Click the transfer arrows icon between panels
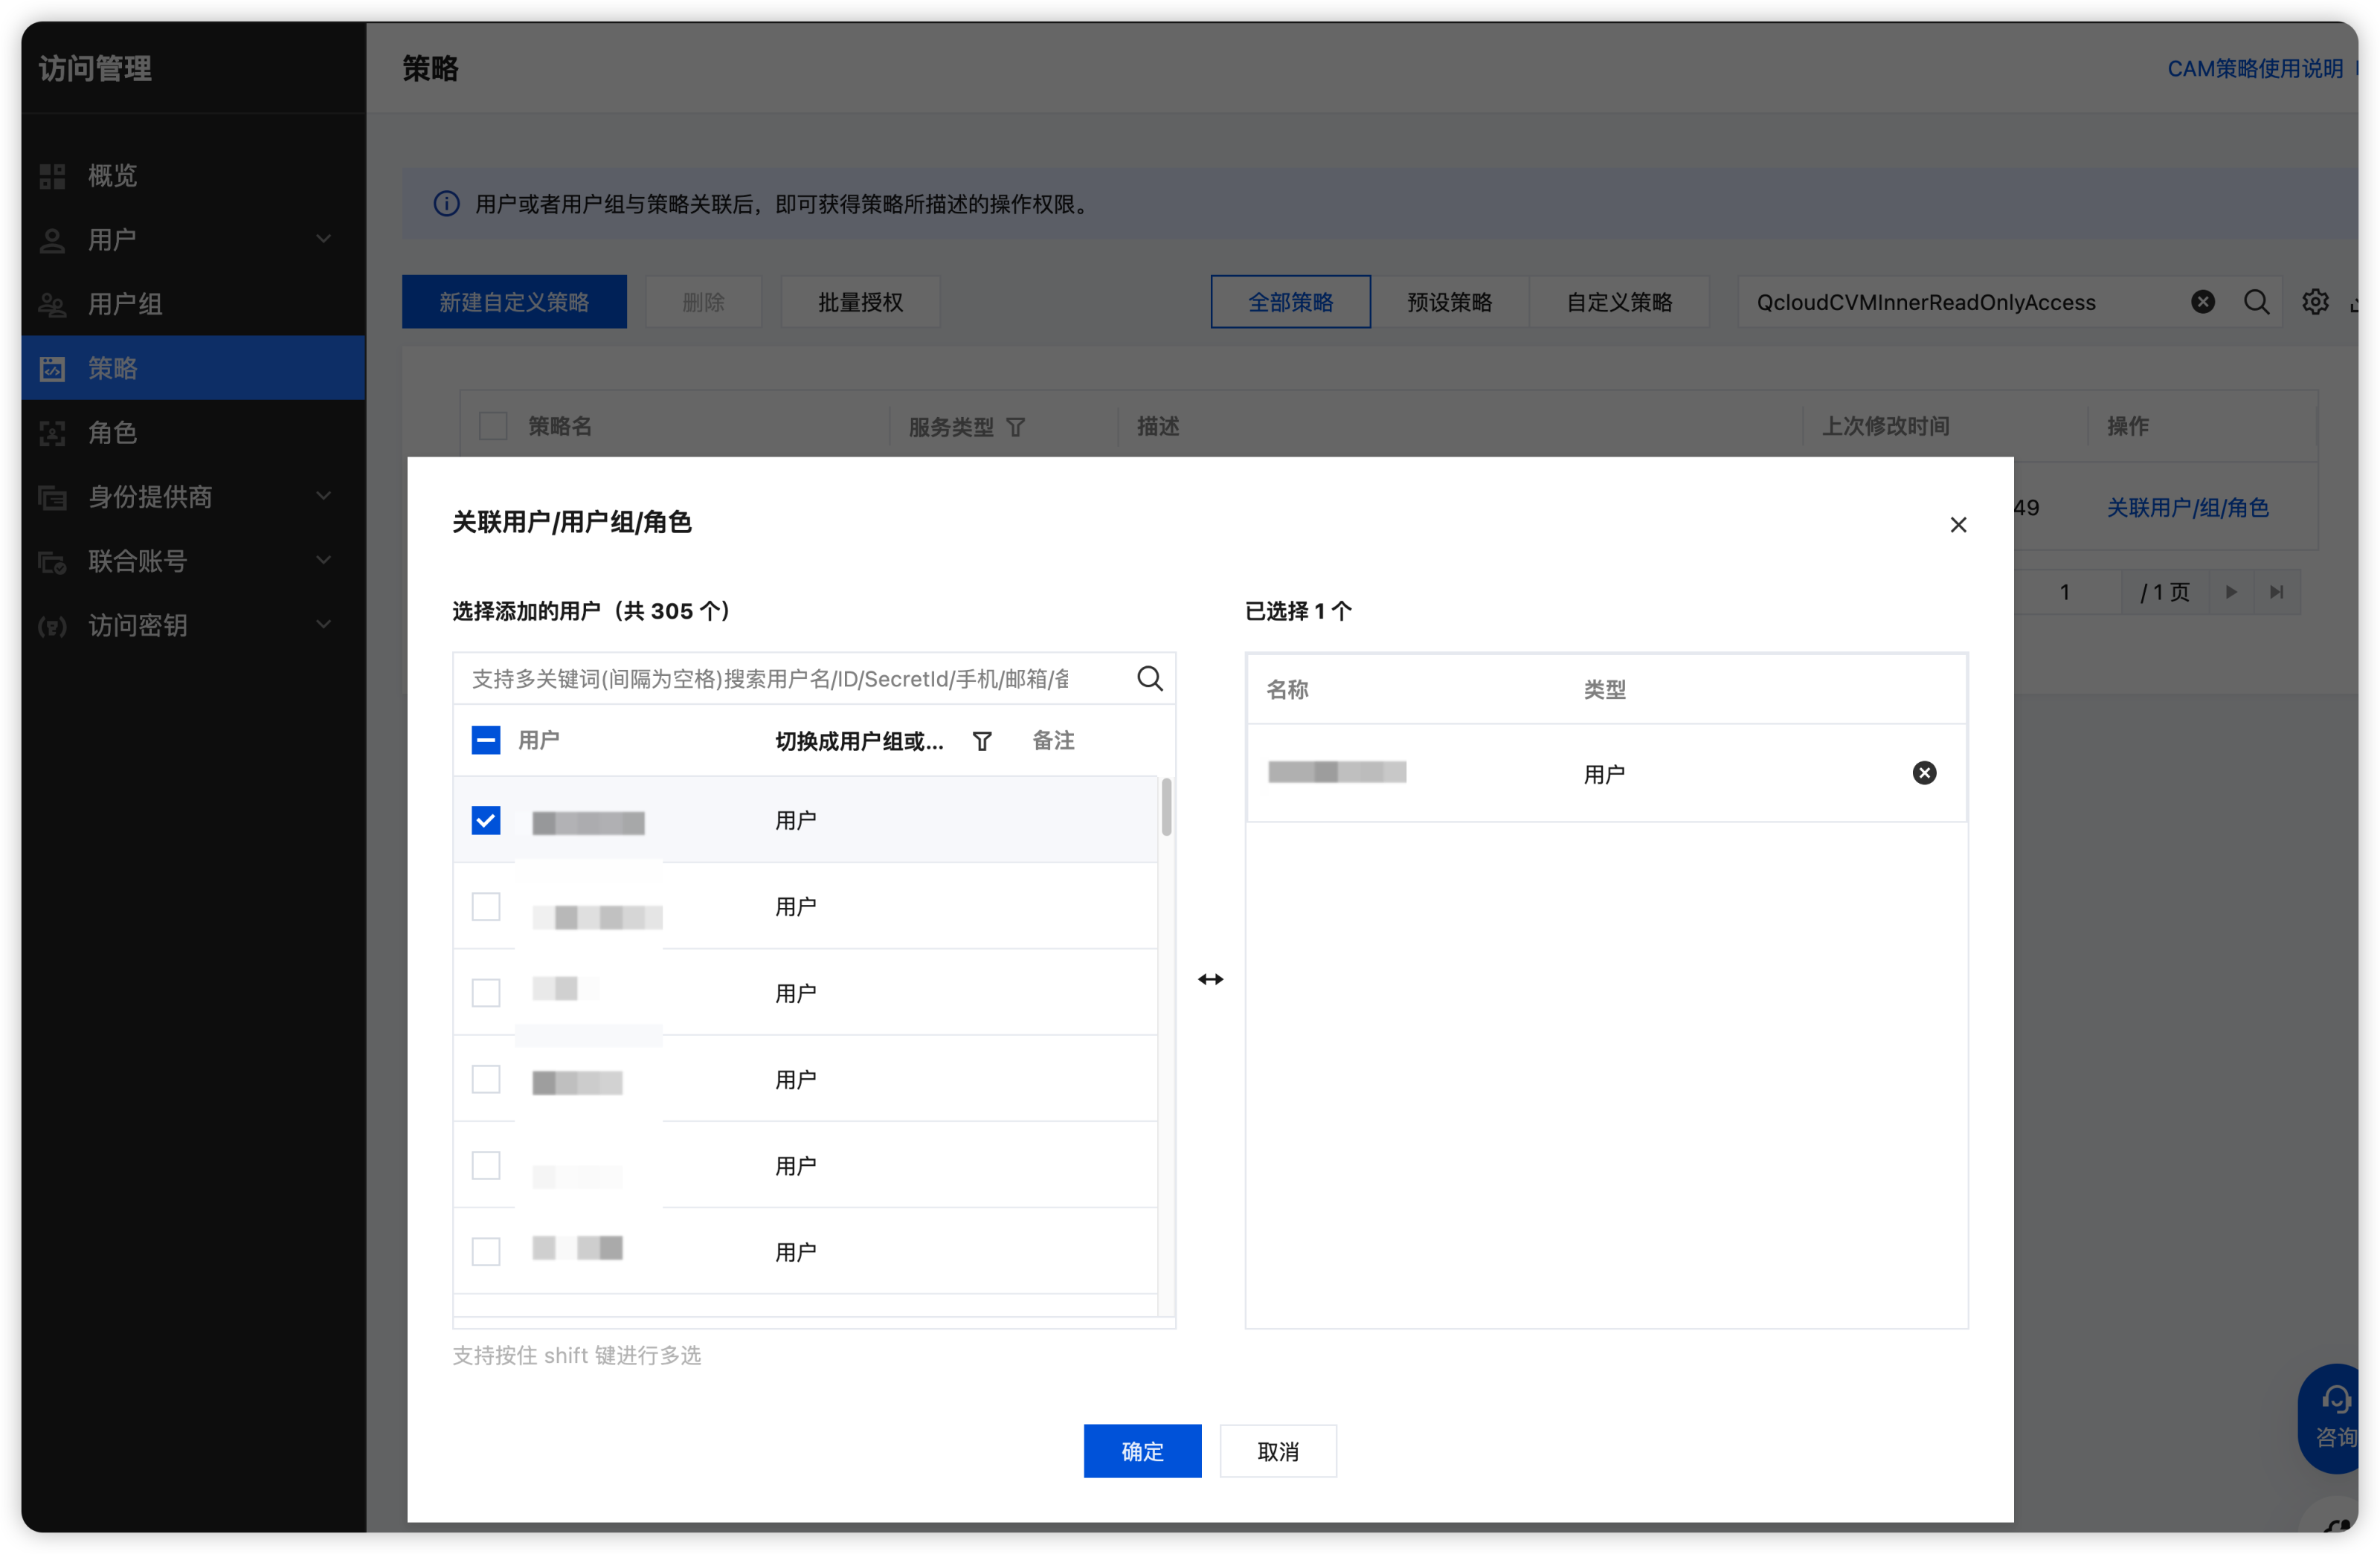Screen dimensions: 2380x1554 1210,979
